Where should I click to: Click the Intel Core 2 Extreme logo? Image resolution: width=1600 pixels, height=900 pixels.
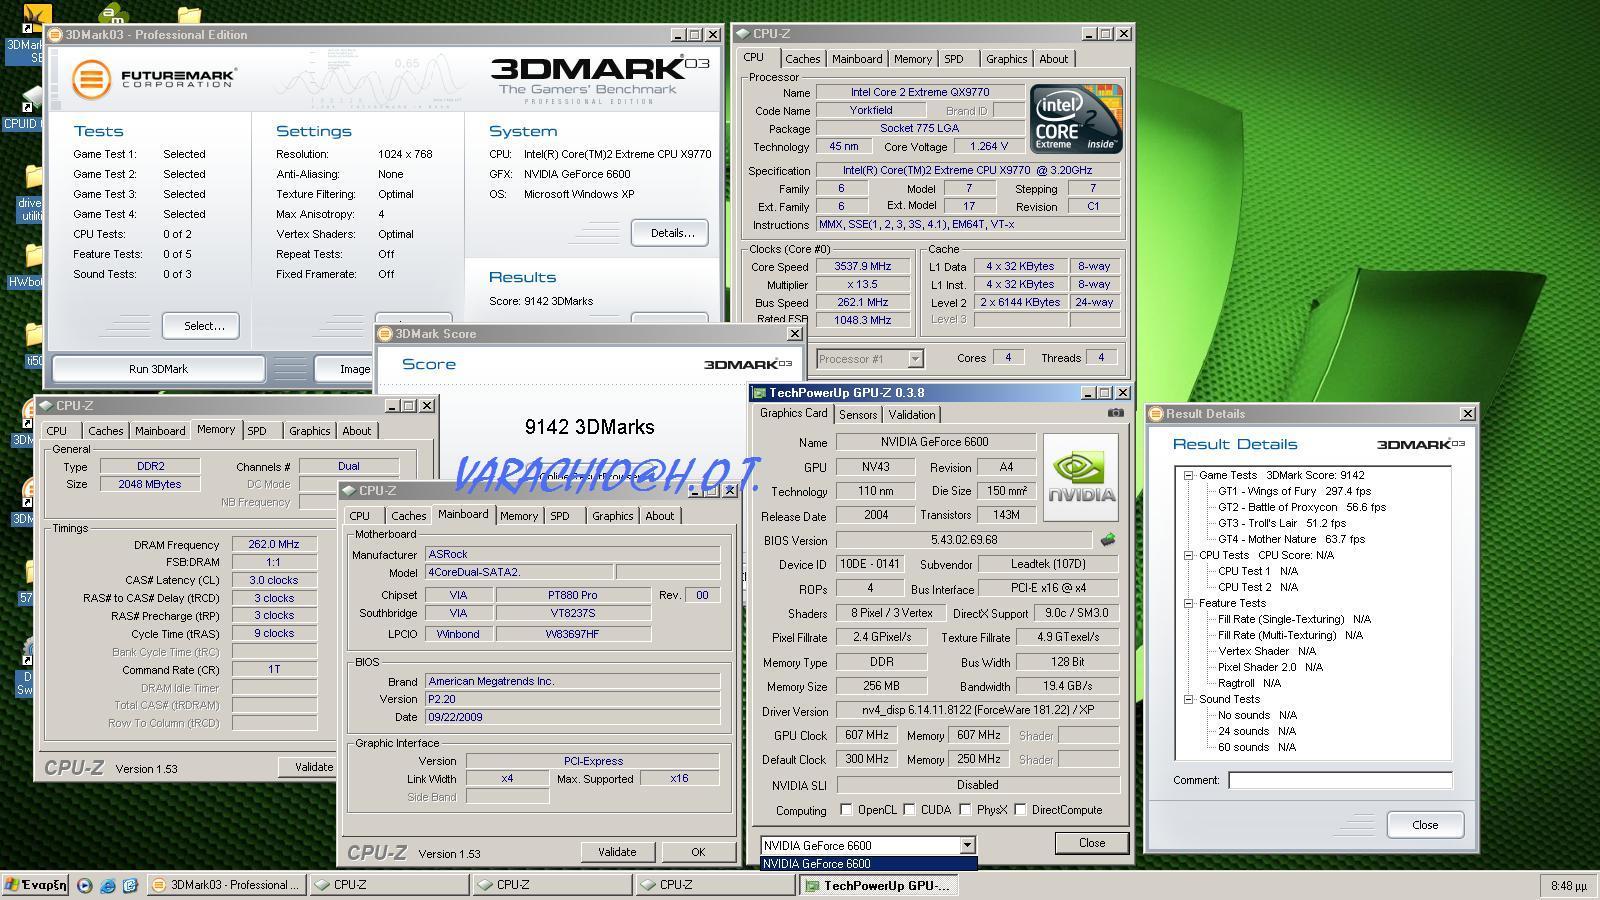pyautogui.click(x=1076, y=119)
